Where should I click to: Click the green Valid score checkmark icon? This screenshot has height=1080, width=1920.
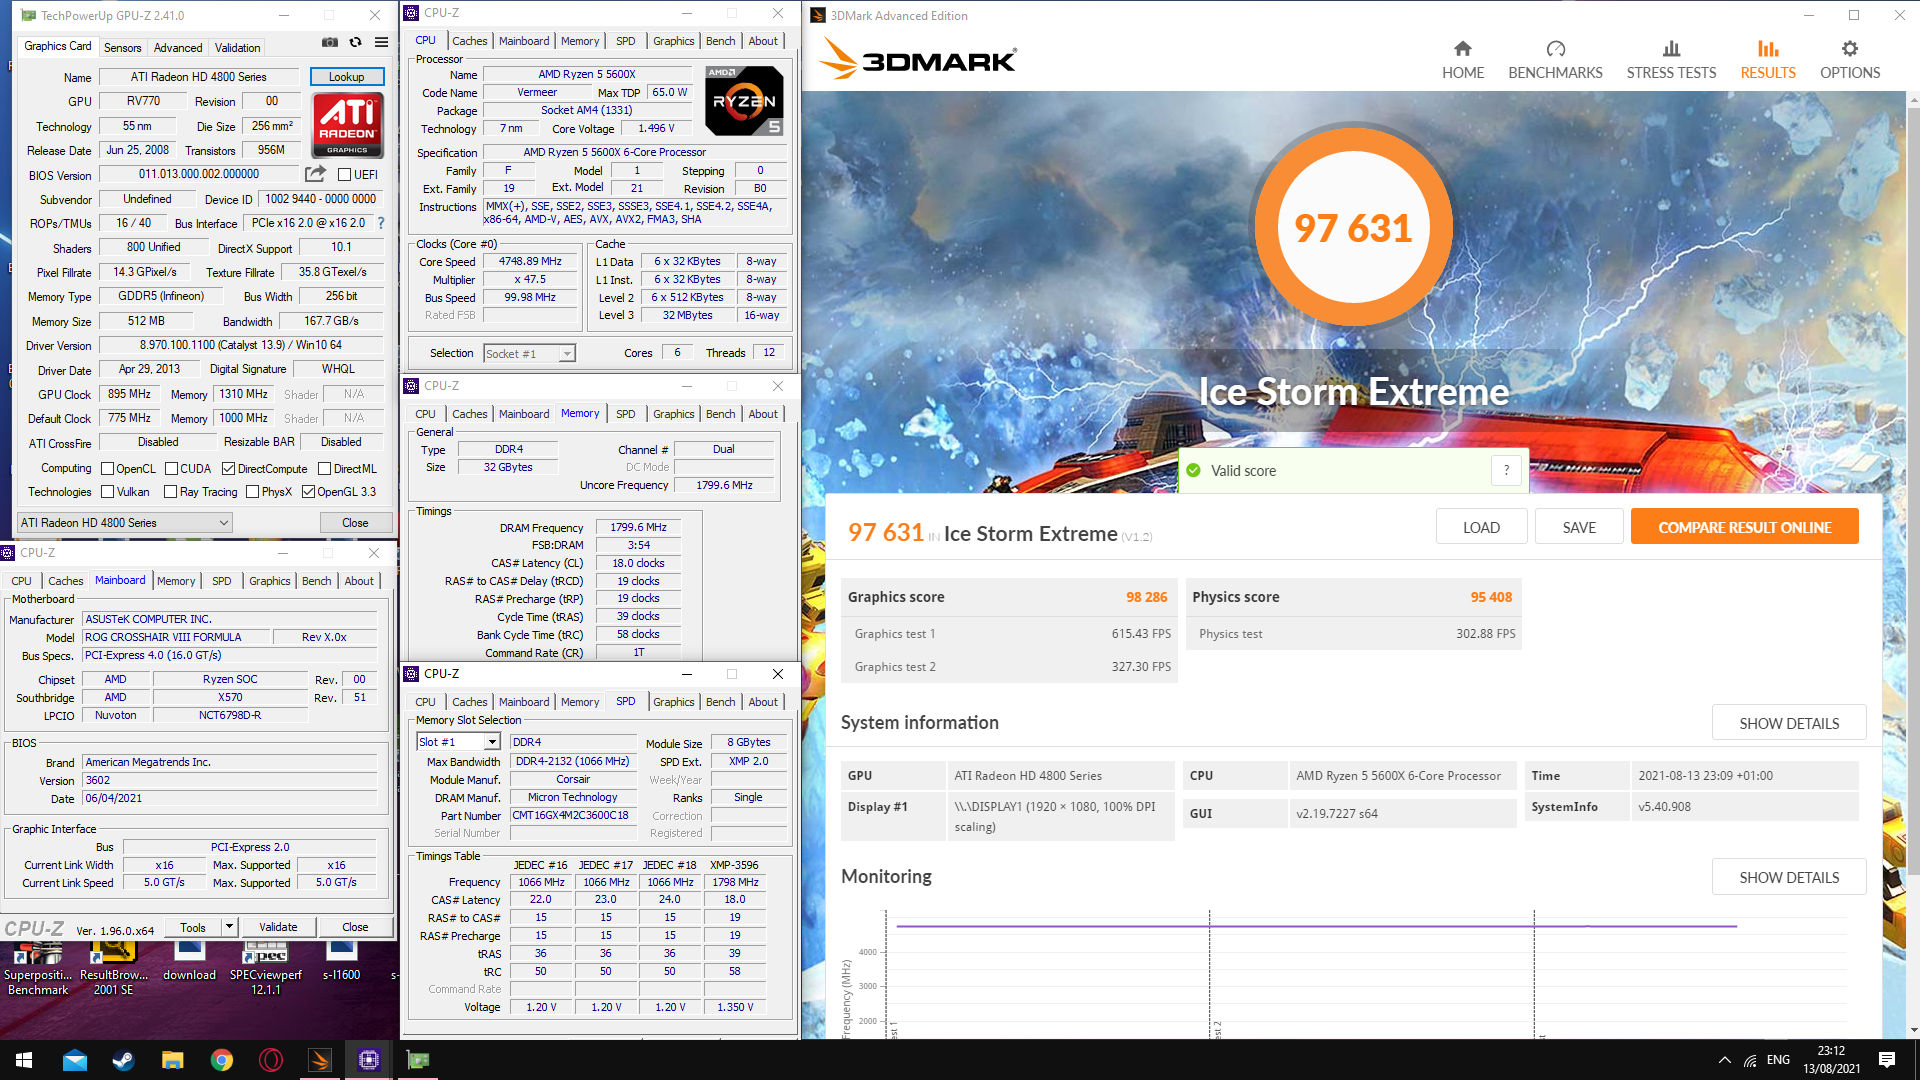1193,470
